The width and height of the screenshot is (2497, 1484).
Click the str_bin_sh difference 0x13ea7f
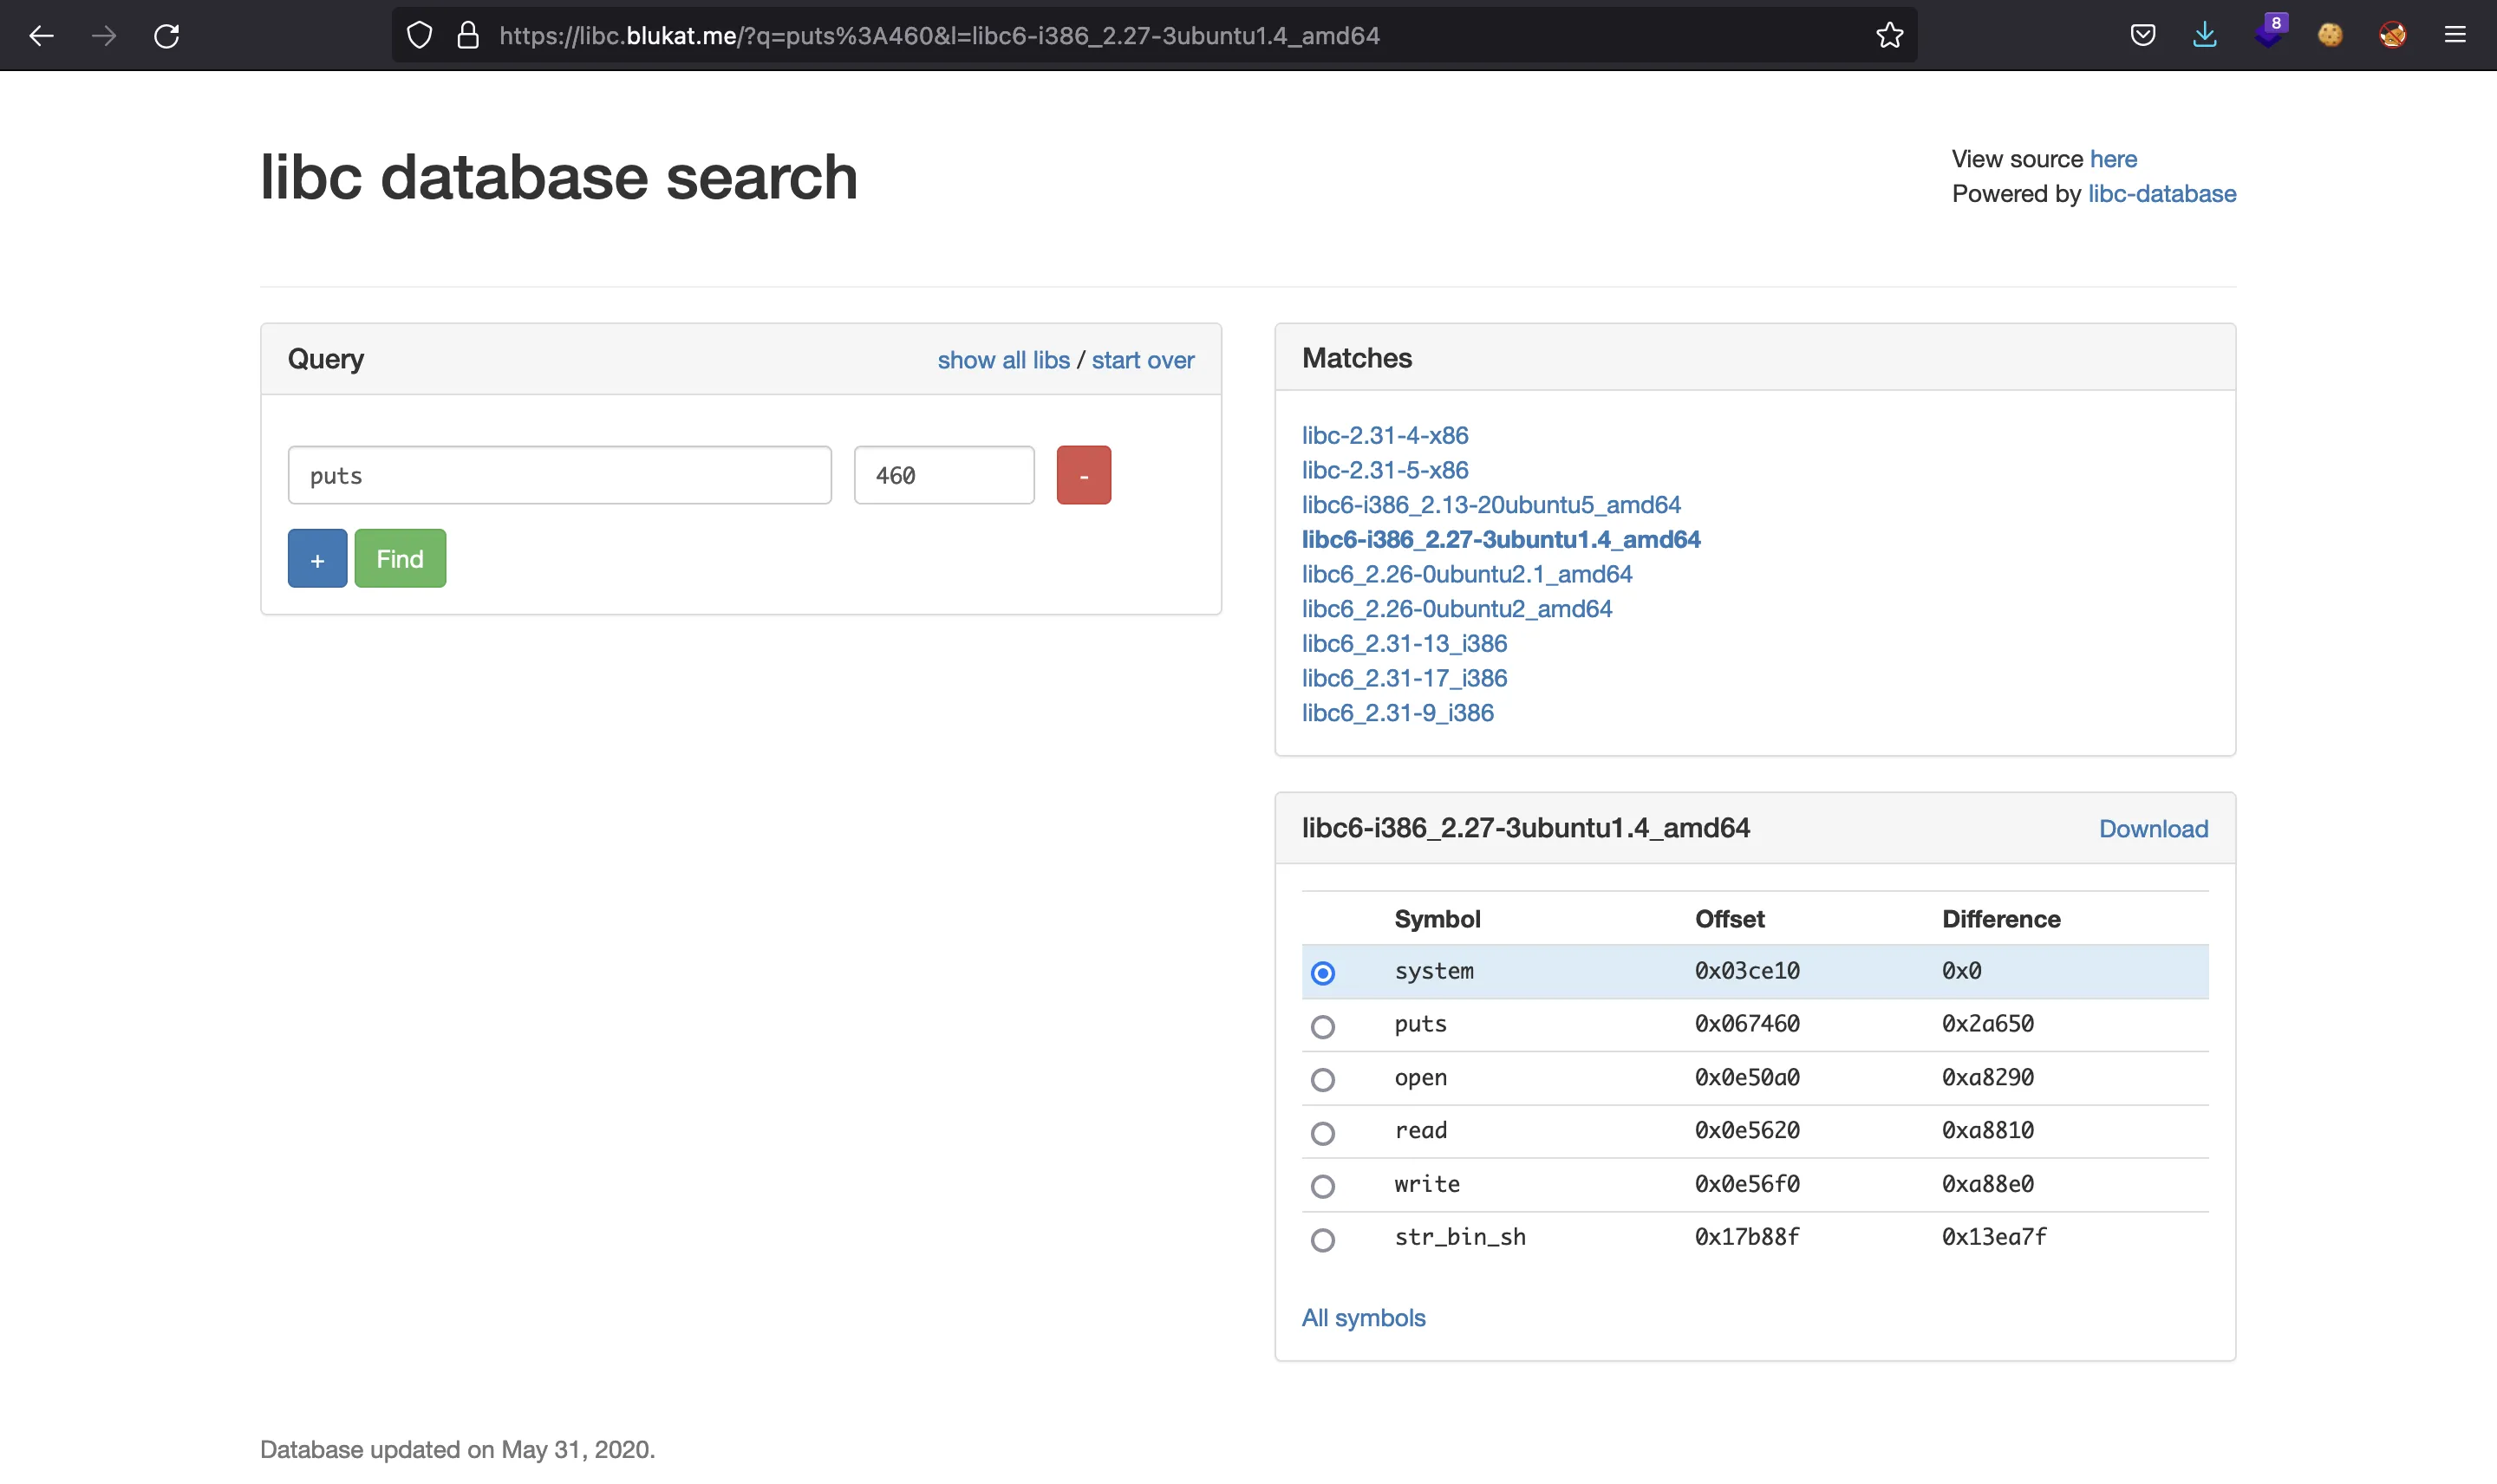coord(1994,1237)
